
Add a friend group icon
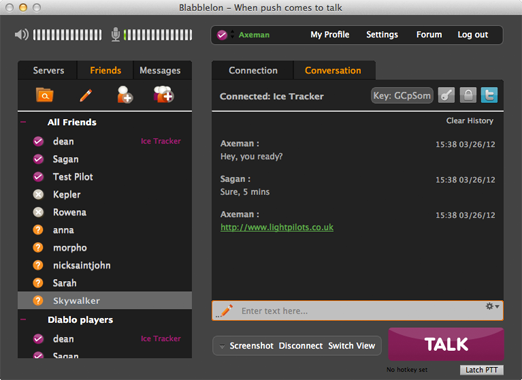(x=163, y=95)
